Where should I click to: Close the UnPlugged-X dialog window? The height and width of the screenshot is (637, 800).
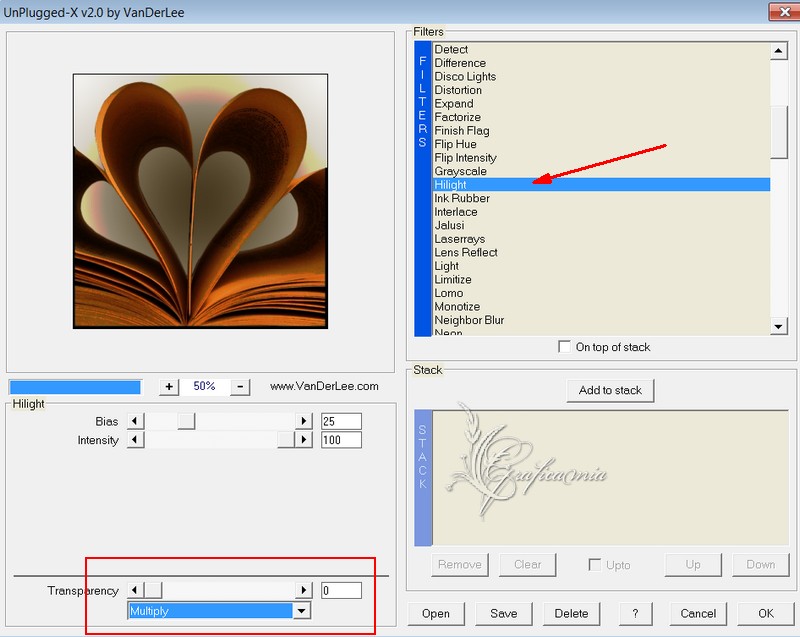click(x=784, y=11)
